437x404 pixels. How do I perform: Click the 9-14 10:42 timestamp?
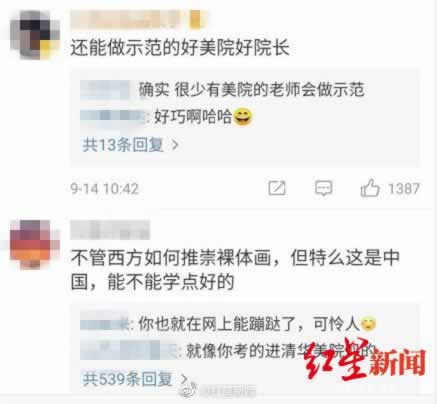pyautogui.click(x=104, y=189)
